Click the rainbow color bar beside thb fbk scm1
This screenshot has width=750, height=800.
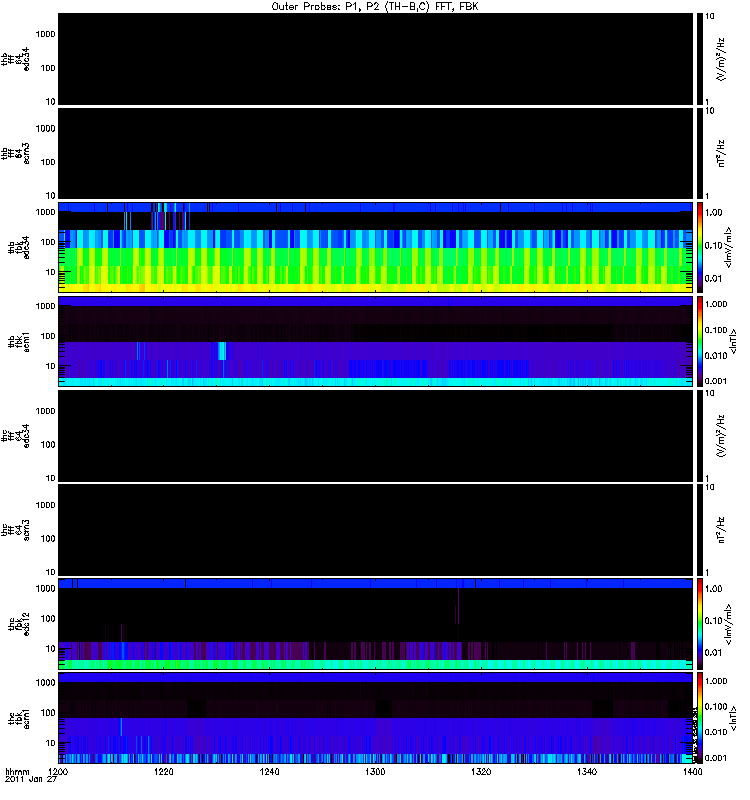[x=700, y=341]
